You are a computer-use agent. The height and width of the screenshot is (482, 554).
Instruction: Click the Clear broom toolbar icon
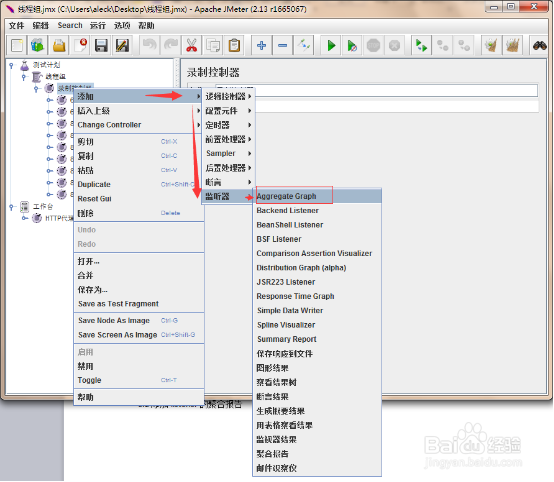(491, 45)
